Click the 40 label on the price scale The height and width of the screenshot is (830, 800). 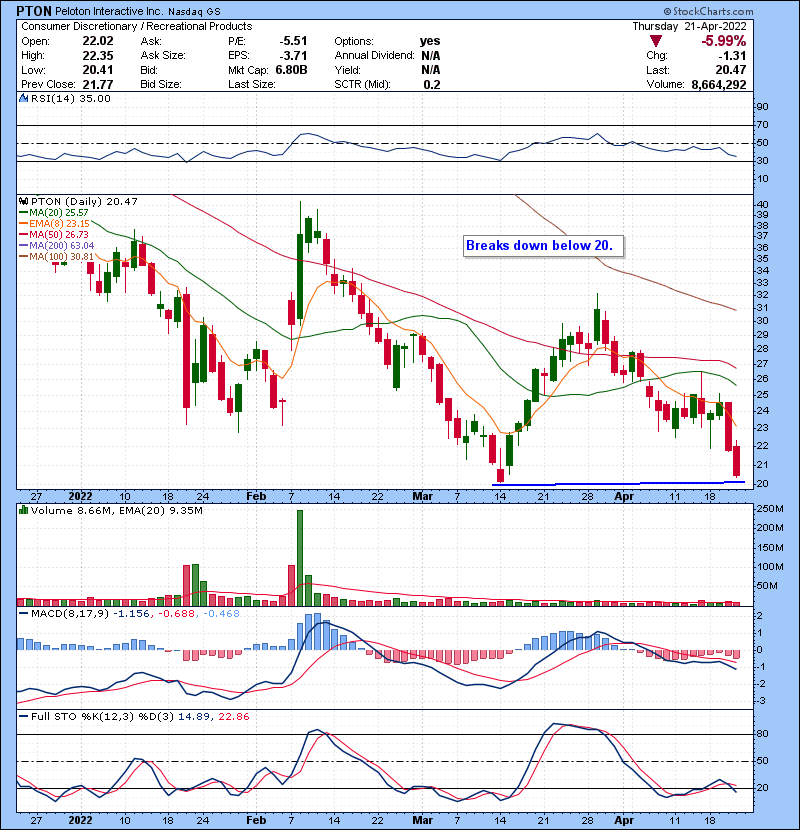click(762, 205)
